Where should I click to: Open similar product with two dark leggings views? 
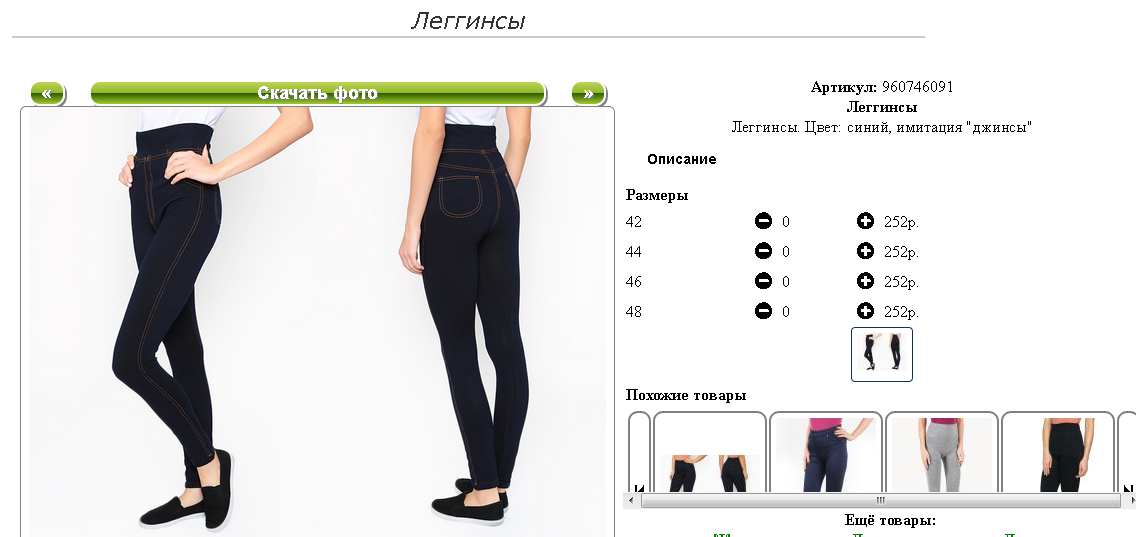click(709, 454)
